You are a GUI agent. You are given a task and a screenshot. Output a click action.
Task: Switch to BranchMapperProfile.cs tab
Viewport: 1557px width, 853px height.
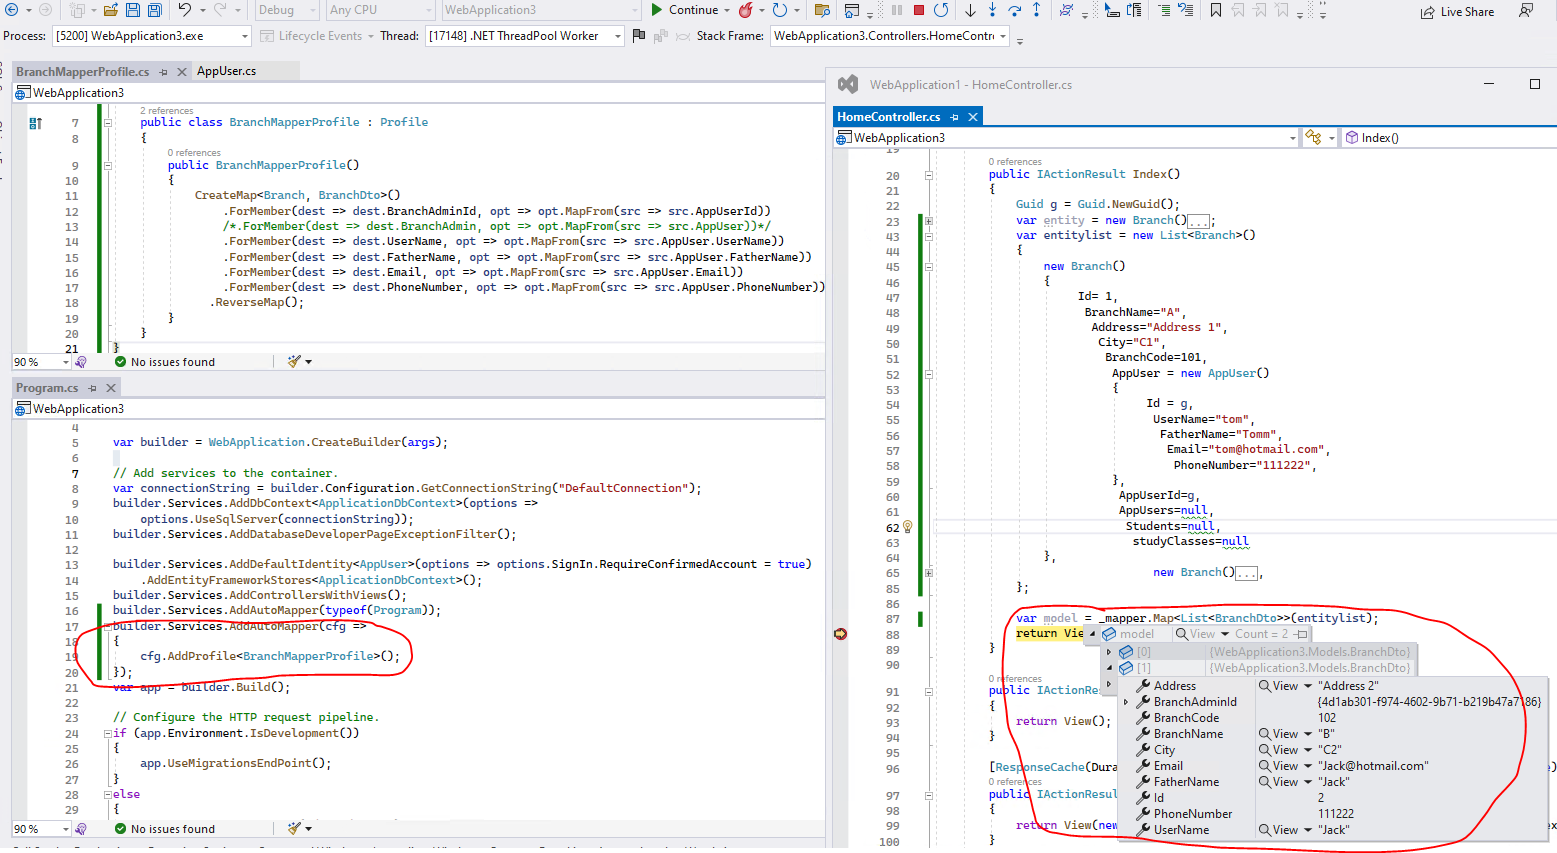(x=82, y=71)
